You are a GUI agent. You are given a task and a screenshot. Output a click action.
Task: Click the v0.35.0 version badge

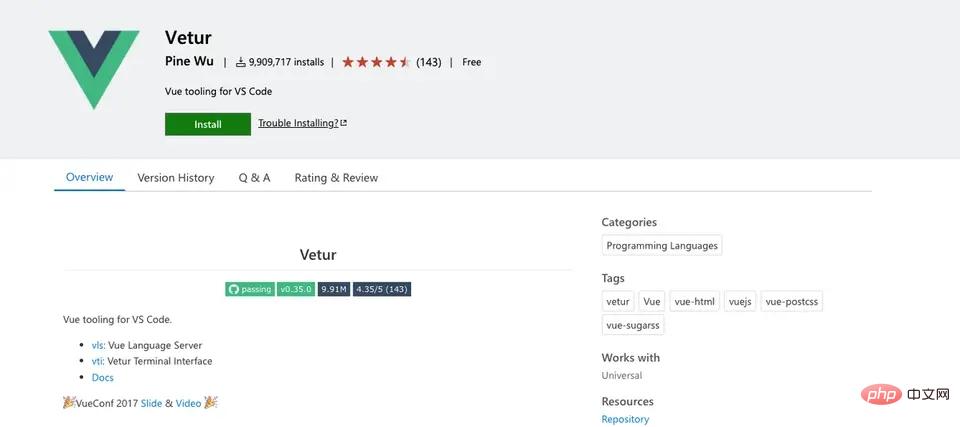(x=296, y=289)
